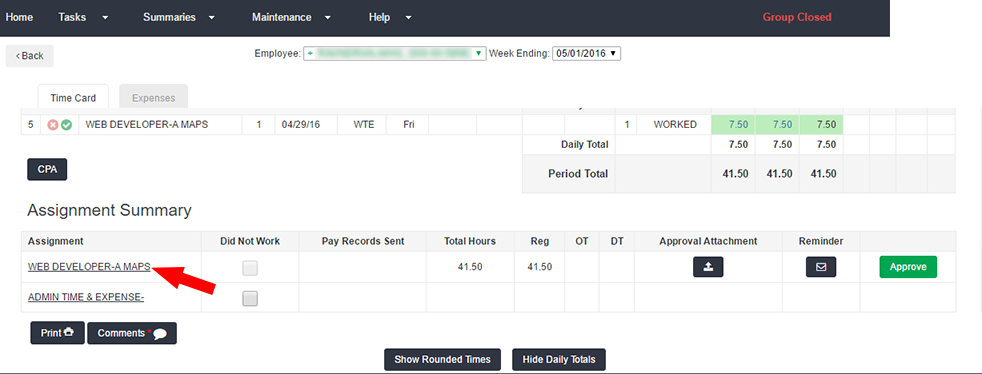Click the Approval Attachment column header
Viewport: 982px width, 374px height.
[x=708, y=241]
